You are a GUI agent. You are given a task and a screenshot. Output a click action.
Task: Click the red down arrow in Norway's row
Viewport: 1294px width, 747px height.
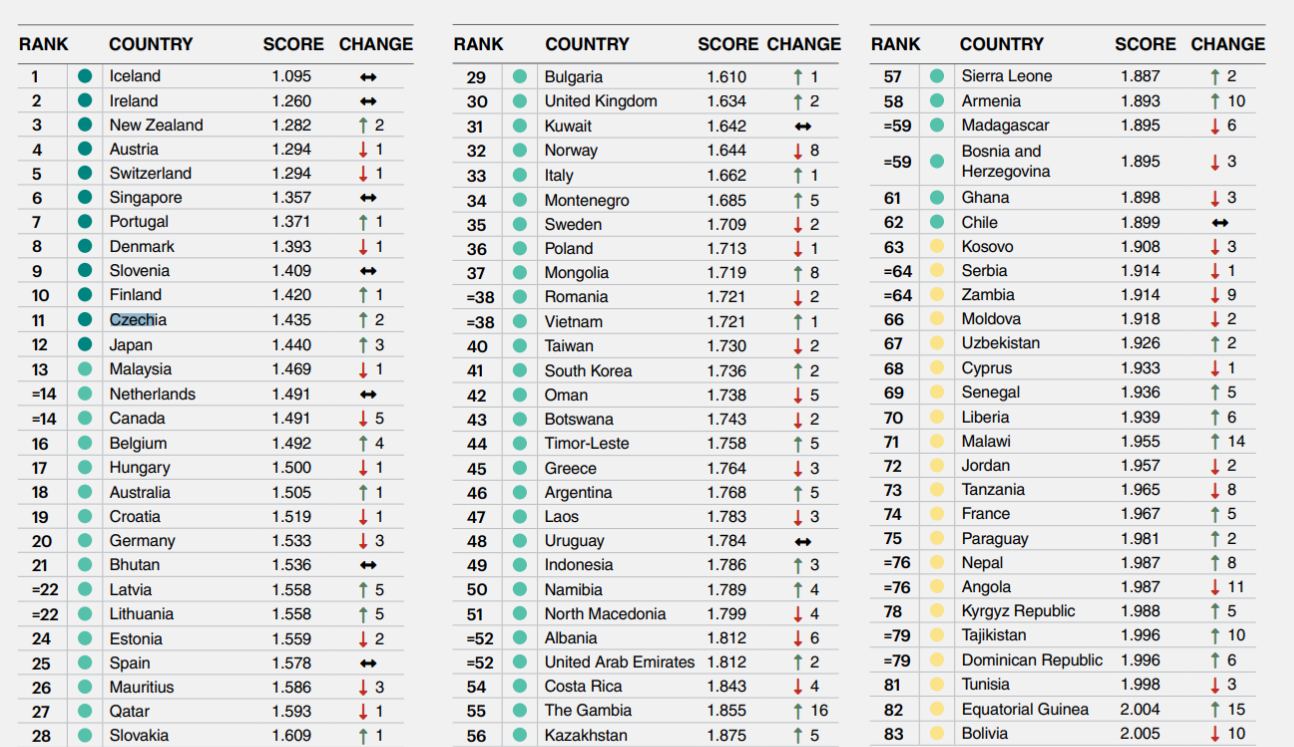[798, 151]
